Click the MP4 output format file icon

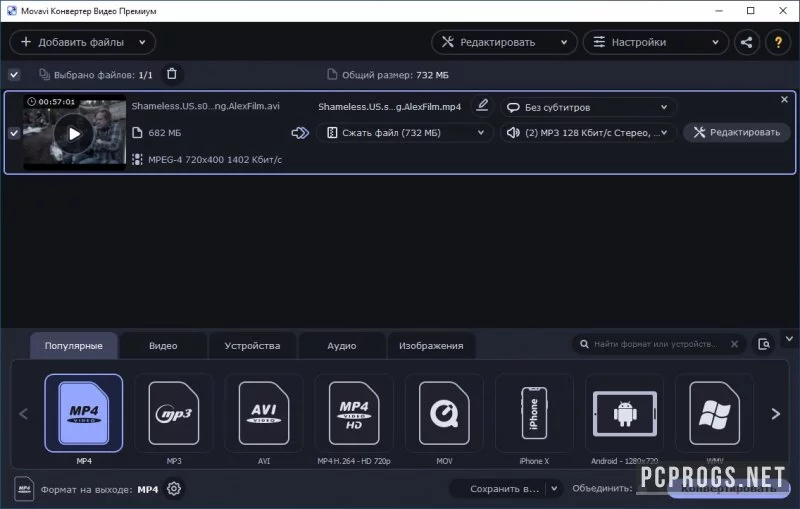(x=24, y=489)
